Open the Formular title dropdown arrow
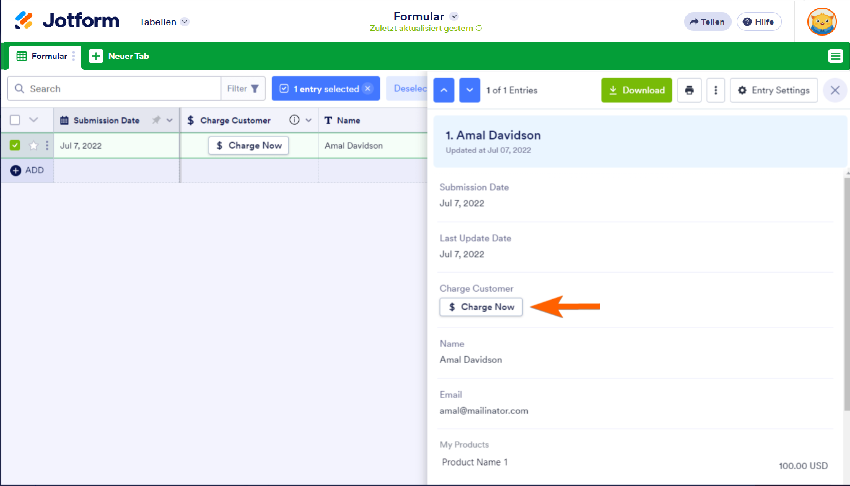Screen dimensions: 850x486 [454, 16]
